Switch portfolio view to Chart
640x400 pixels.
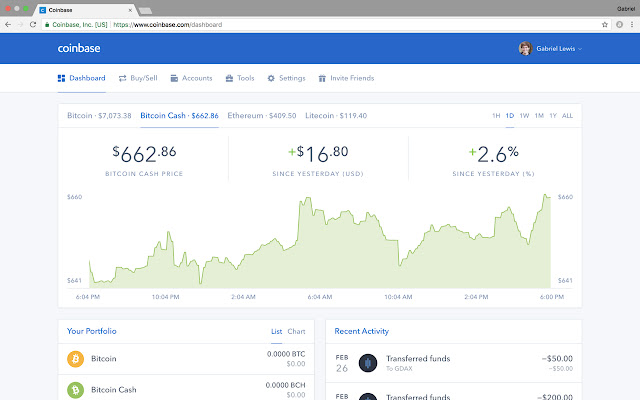coord(296,331)
